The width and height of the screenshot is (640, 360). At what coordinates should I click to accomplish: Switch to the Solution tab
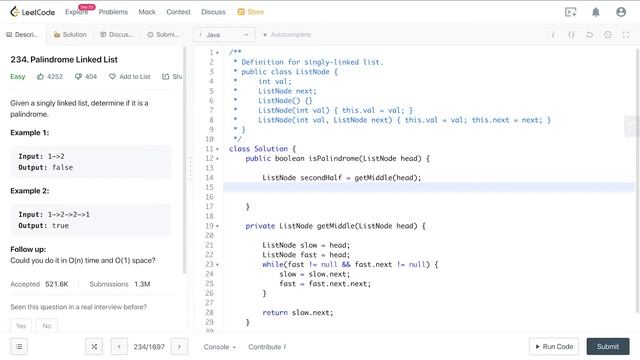pos(70,35)
